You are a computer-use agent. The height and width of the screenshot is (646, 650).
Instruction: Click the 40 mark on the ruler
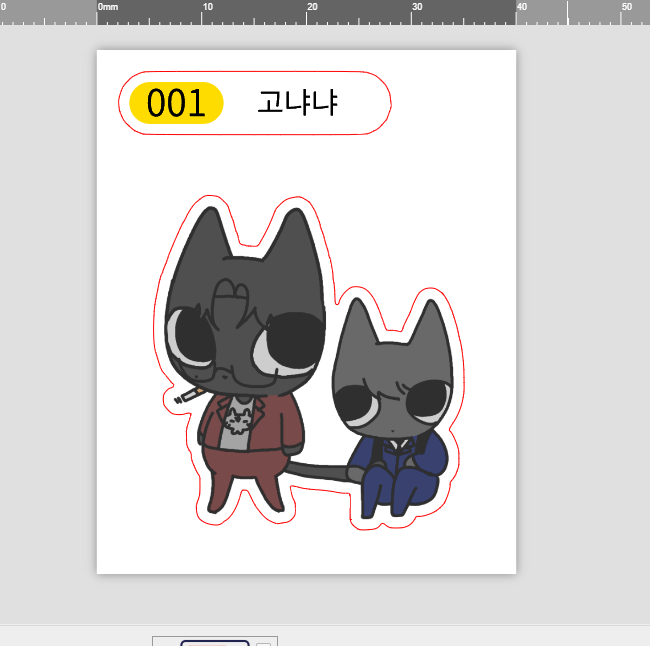pos(521,7)
